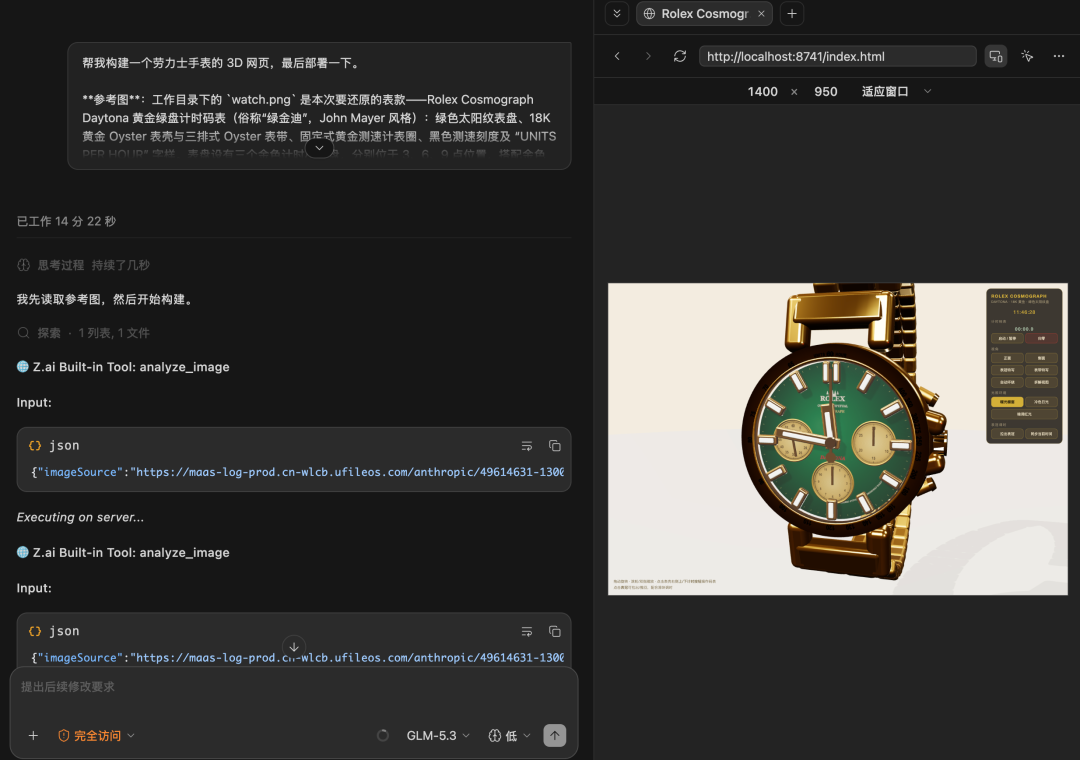Focus the 提出后续修改要求 message input

click(294, 687)
